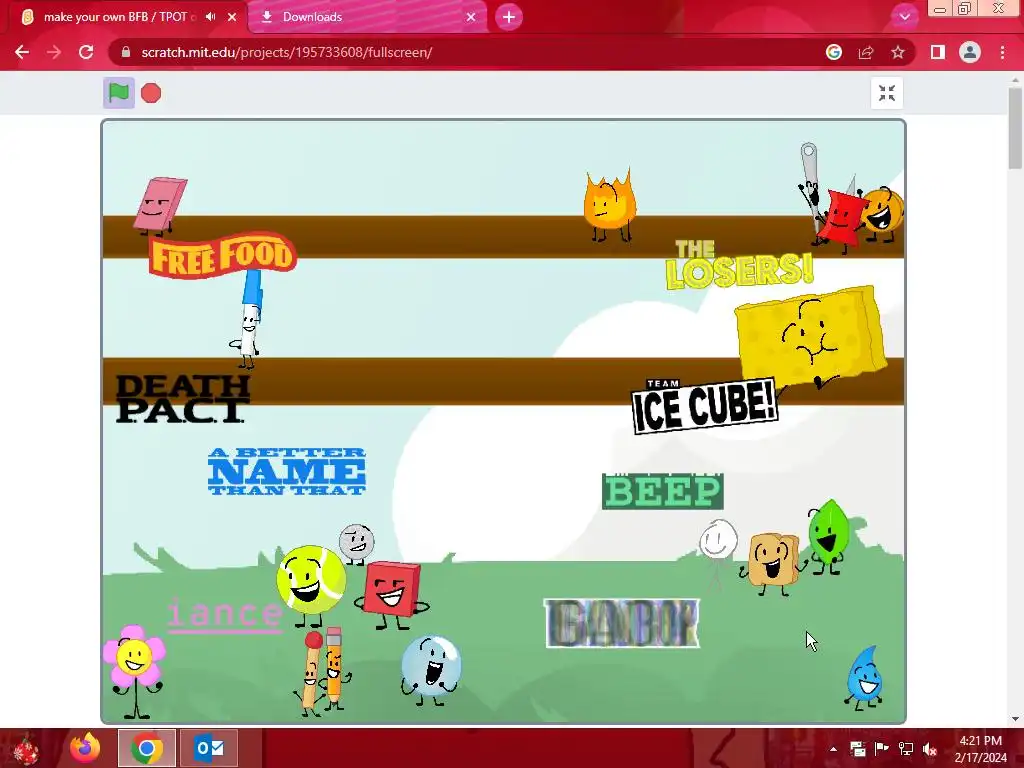Mute audio on the Scratch tab
1024x768 pixels.
coord(210,17)
